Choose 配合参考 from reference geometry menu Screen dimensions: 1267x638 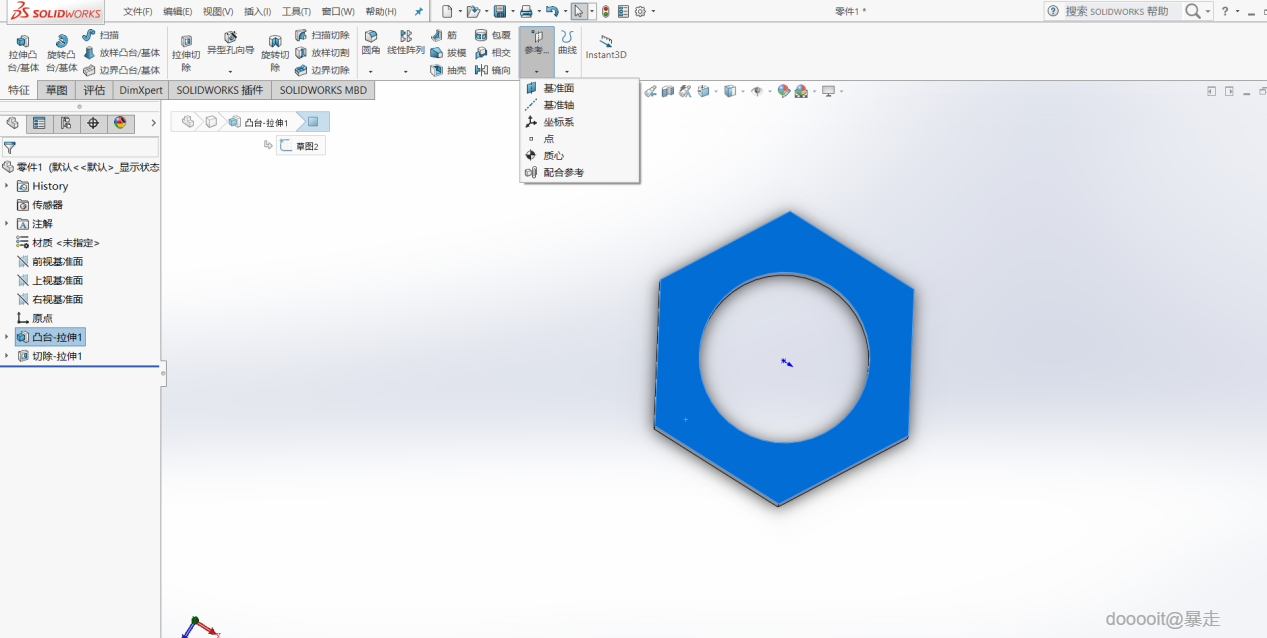coord(580,173)
